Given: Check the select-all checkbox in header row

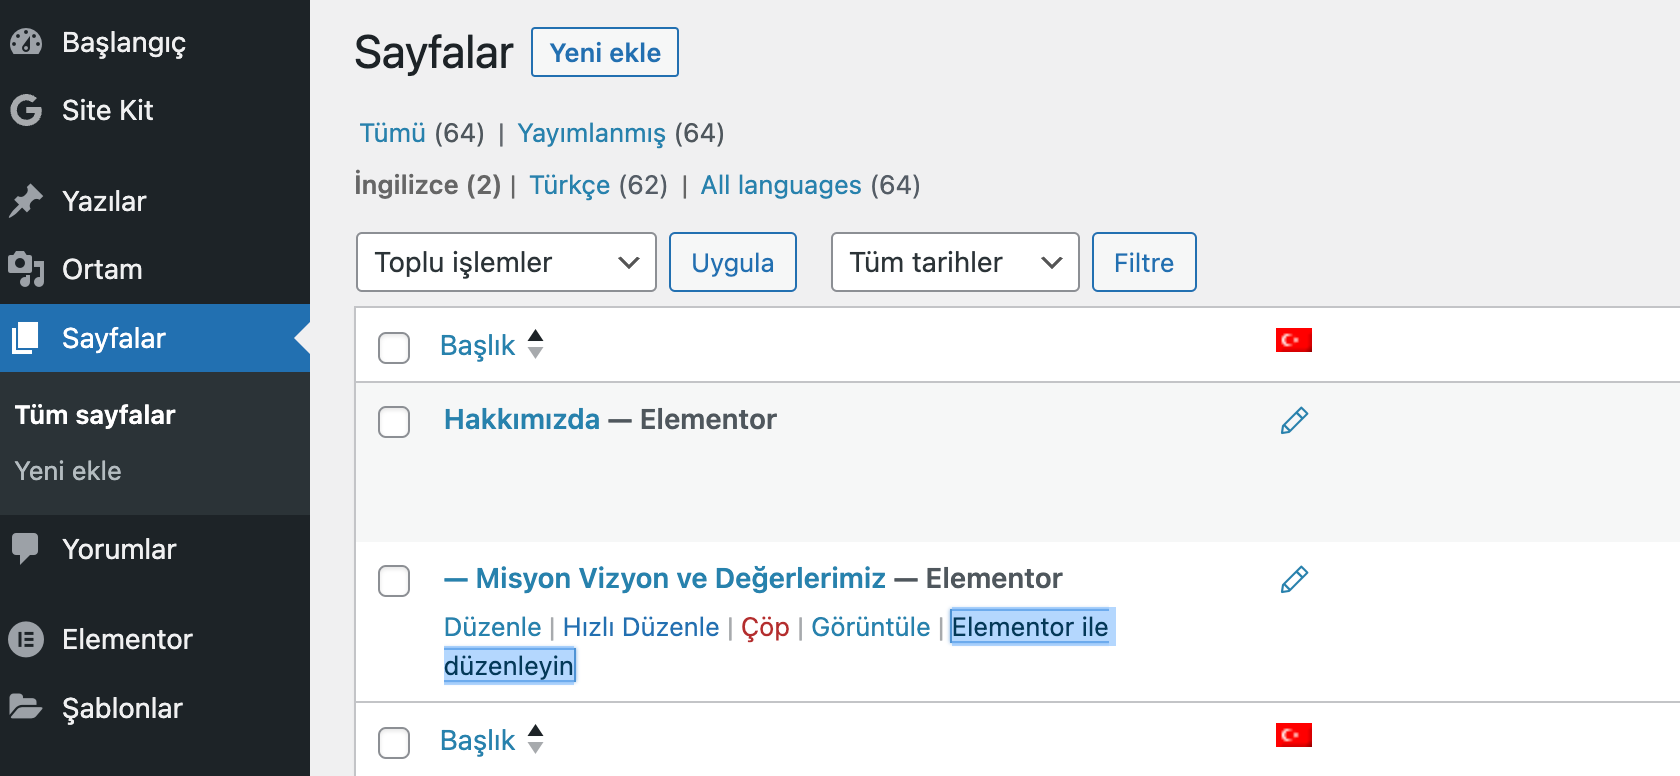Looking at the screenshot, I should tap(394, 348).
